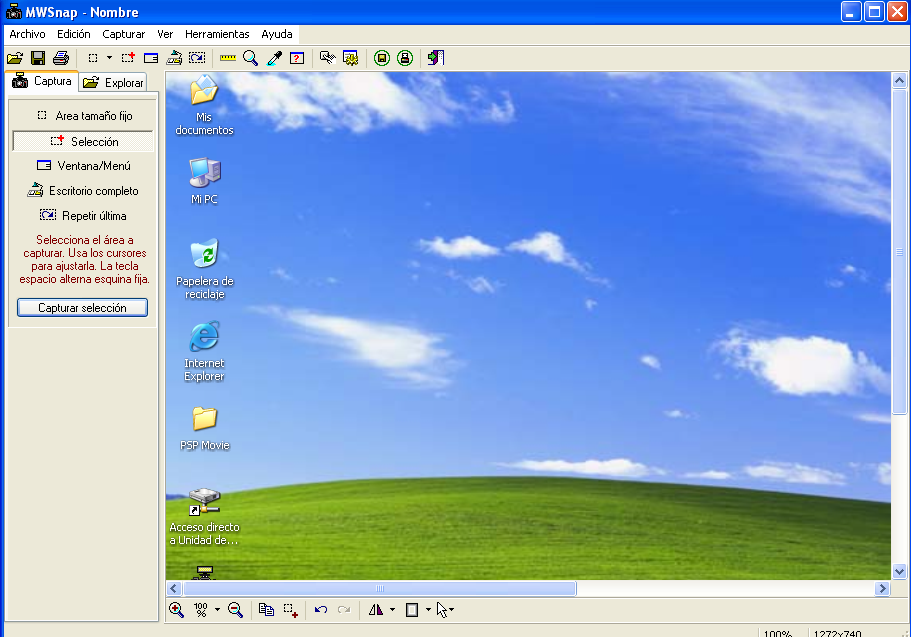Toggle auto-print with the green circled printer icon

tap(405, 58)
